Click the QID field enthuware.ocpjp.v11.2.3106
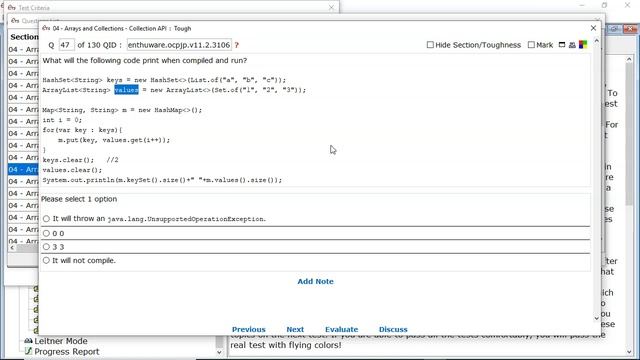Screen dimensions: 640x360 pyautogui.click(x=179, y=45)
